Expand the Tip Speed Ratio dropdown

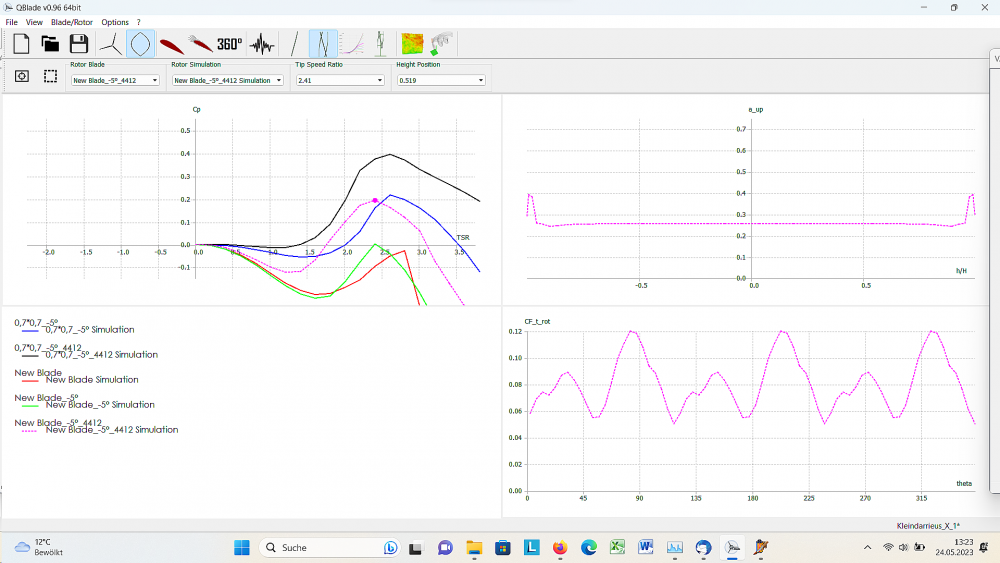[340, 80]
